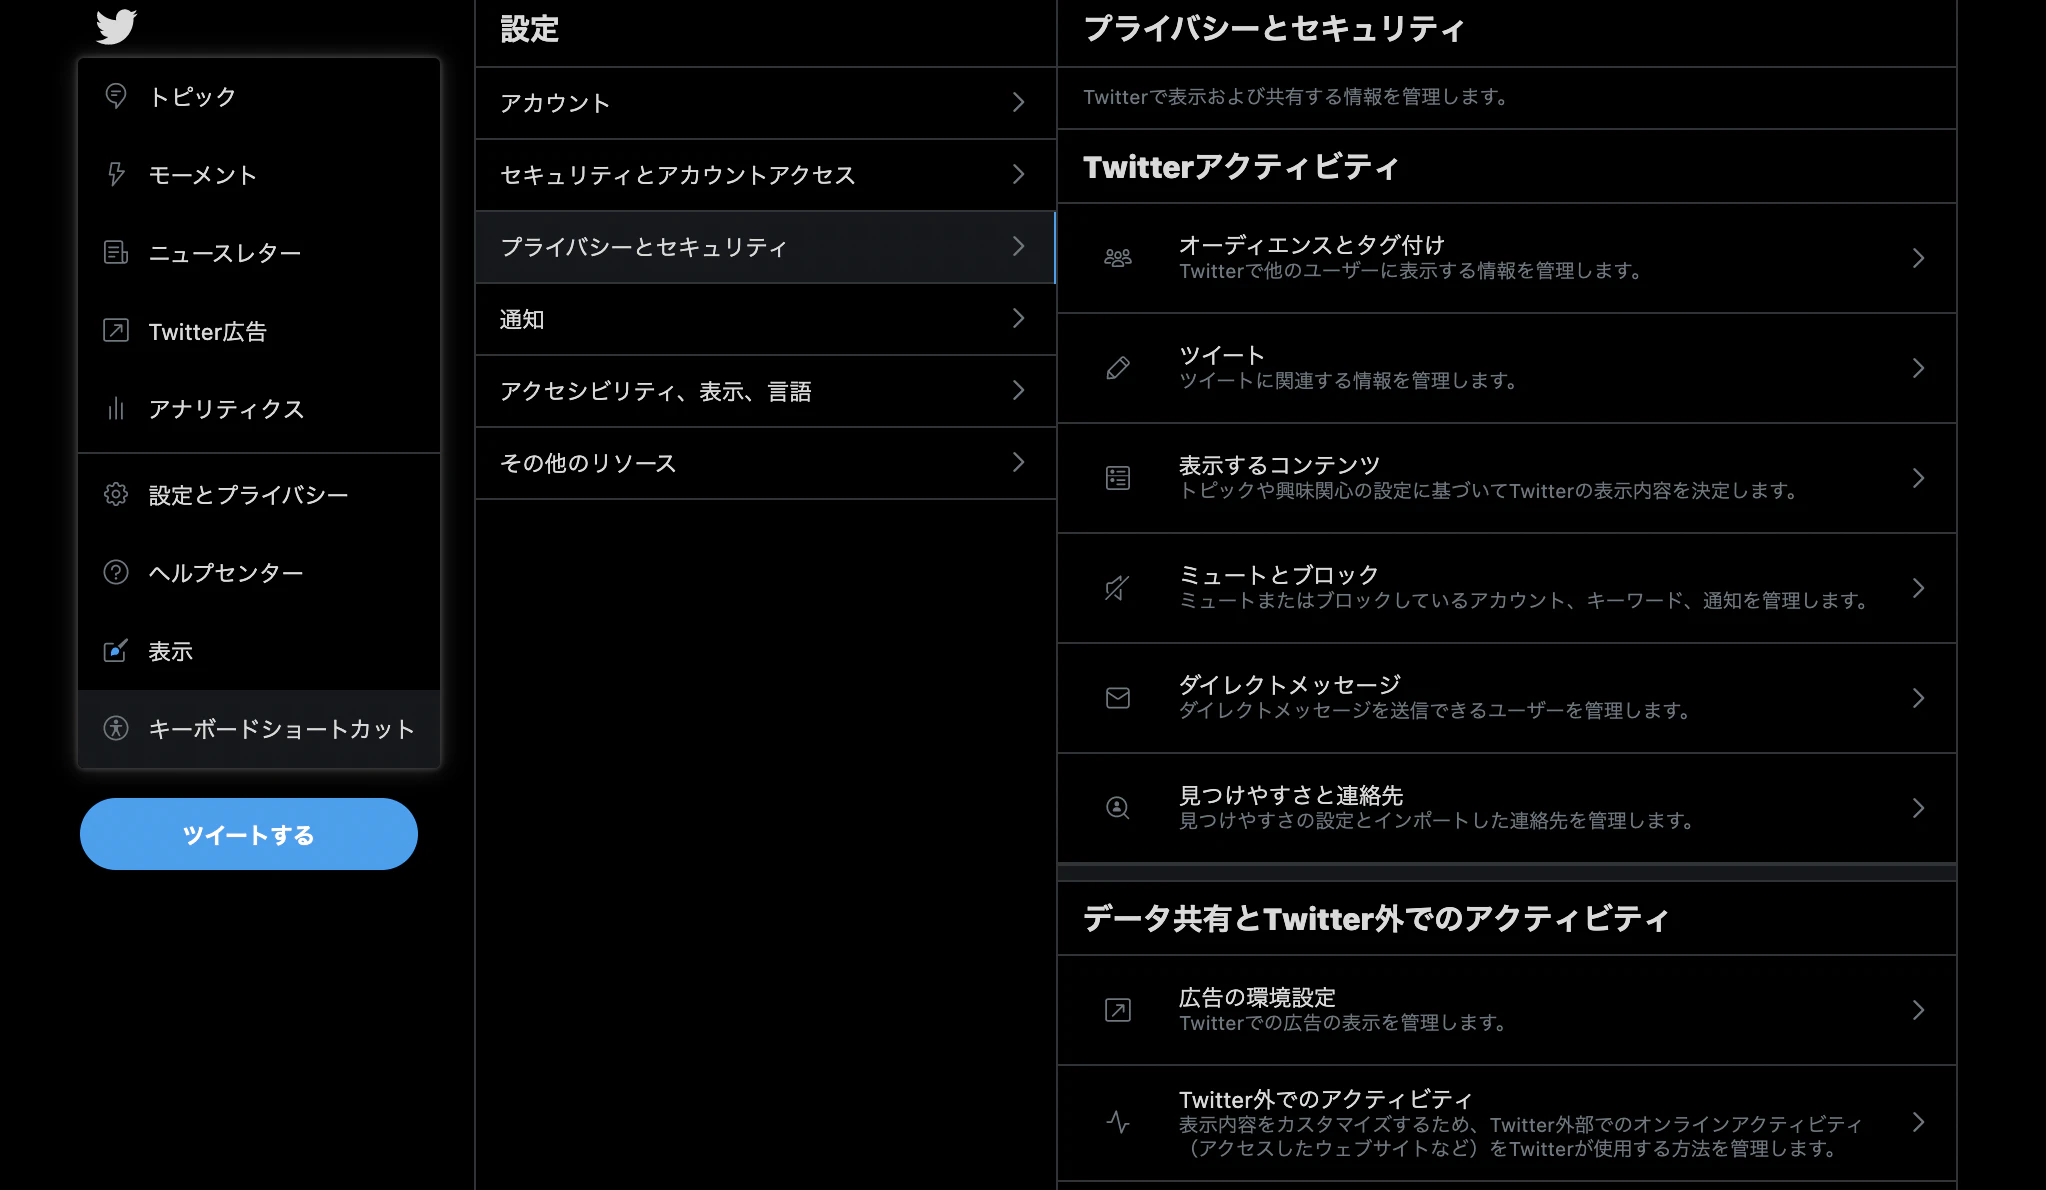
Task: Expand the アカウント settings chevron
Action: point(1018,102)
